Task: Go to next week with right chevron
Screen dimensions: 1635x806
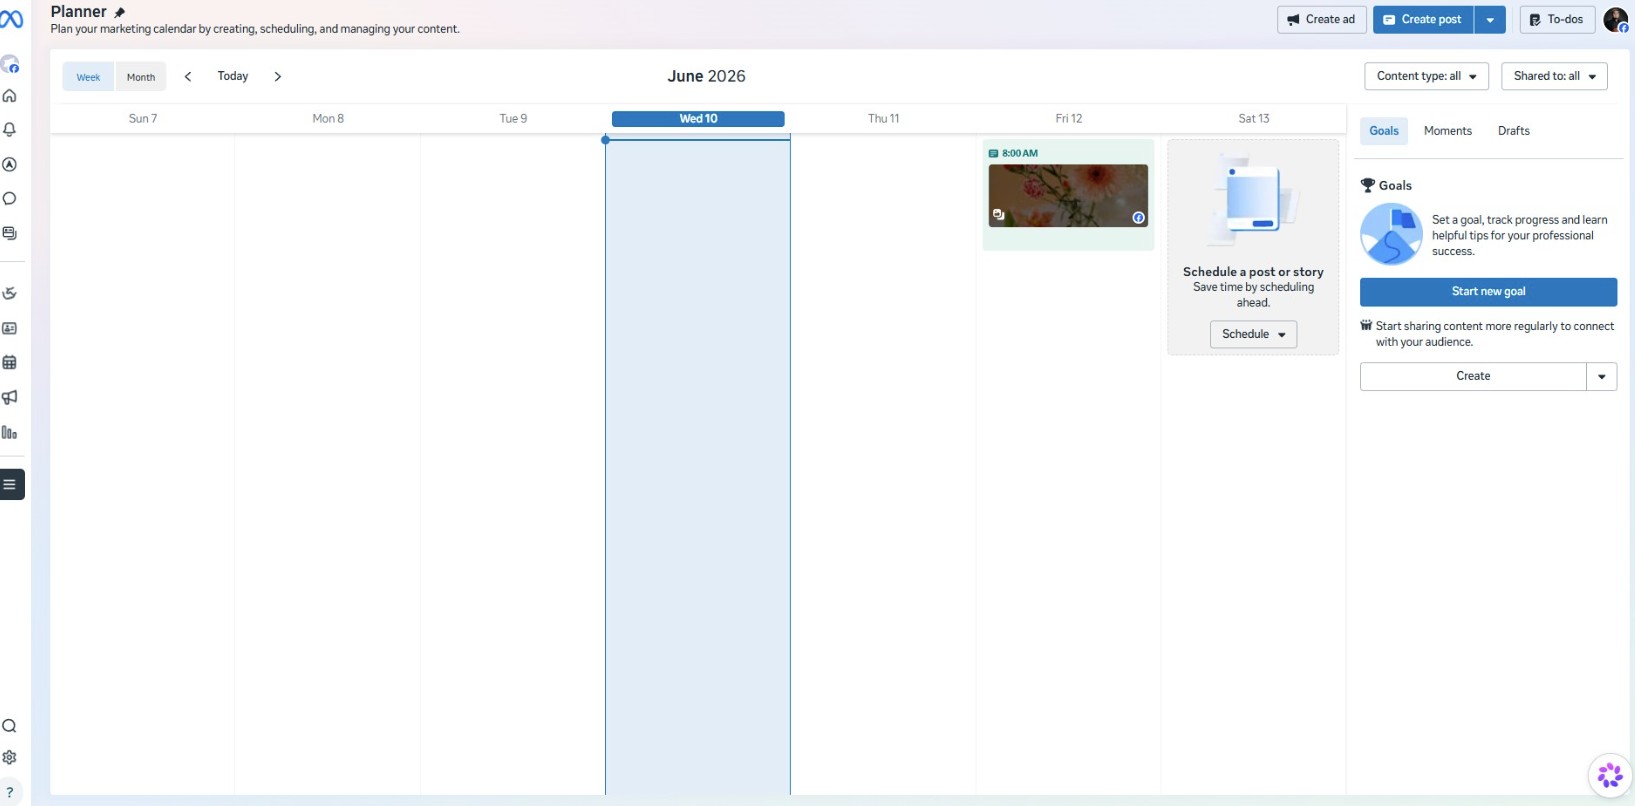Action: pos(278,76)
